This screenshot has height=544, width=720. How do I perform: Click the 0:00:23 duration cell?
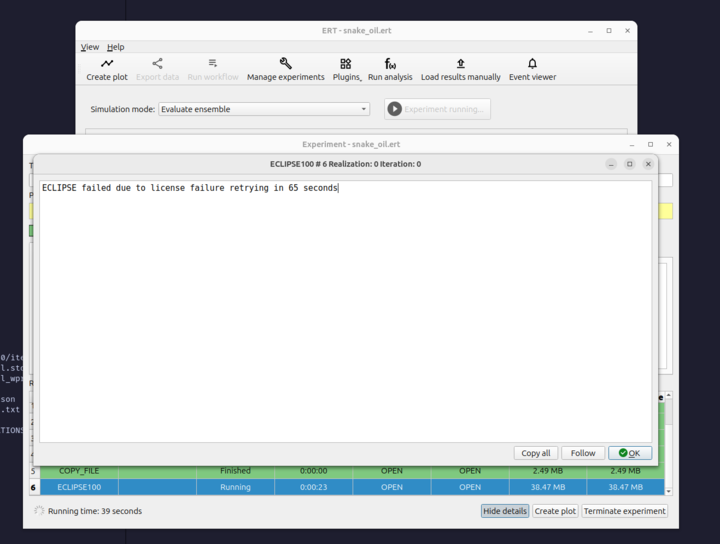pos(314,487)
